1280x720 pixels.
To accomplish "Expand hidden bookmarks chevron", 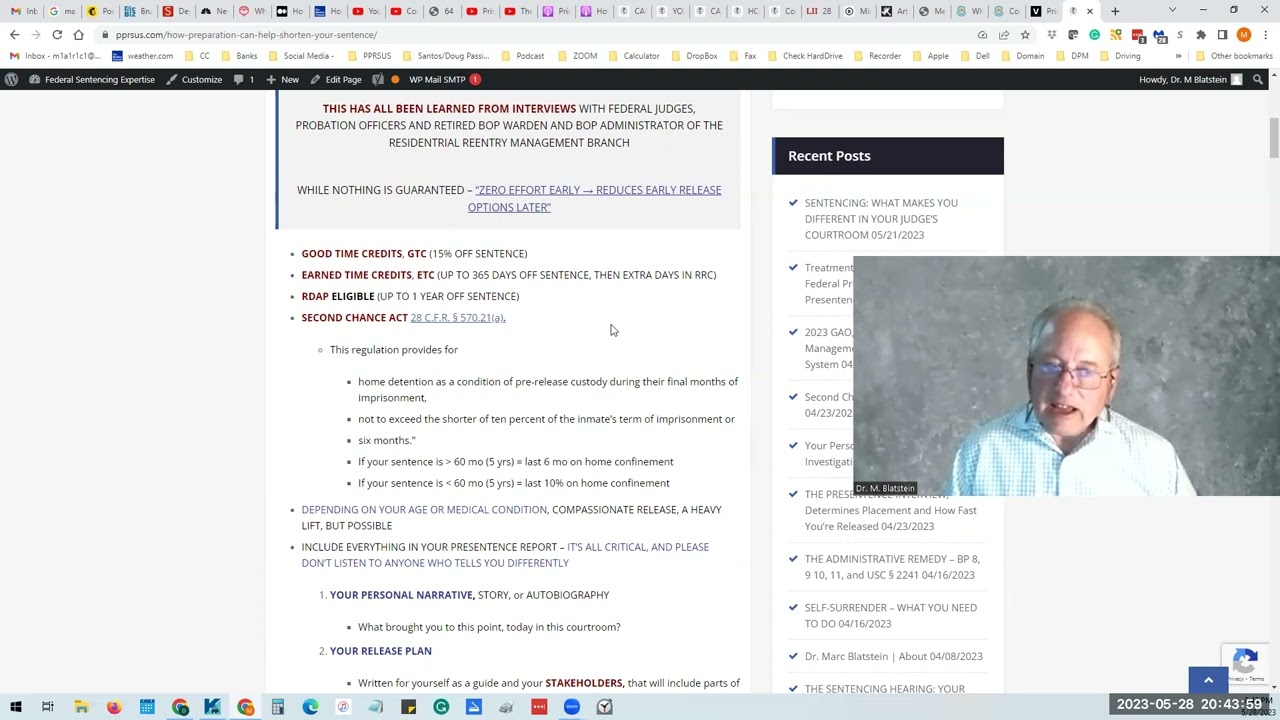I will (1178, 56).
